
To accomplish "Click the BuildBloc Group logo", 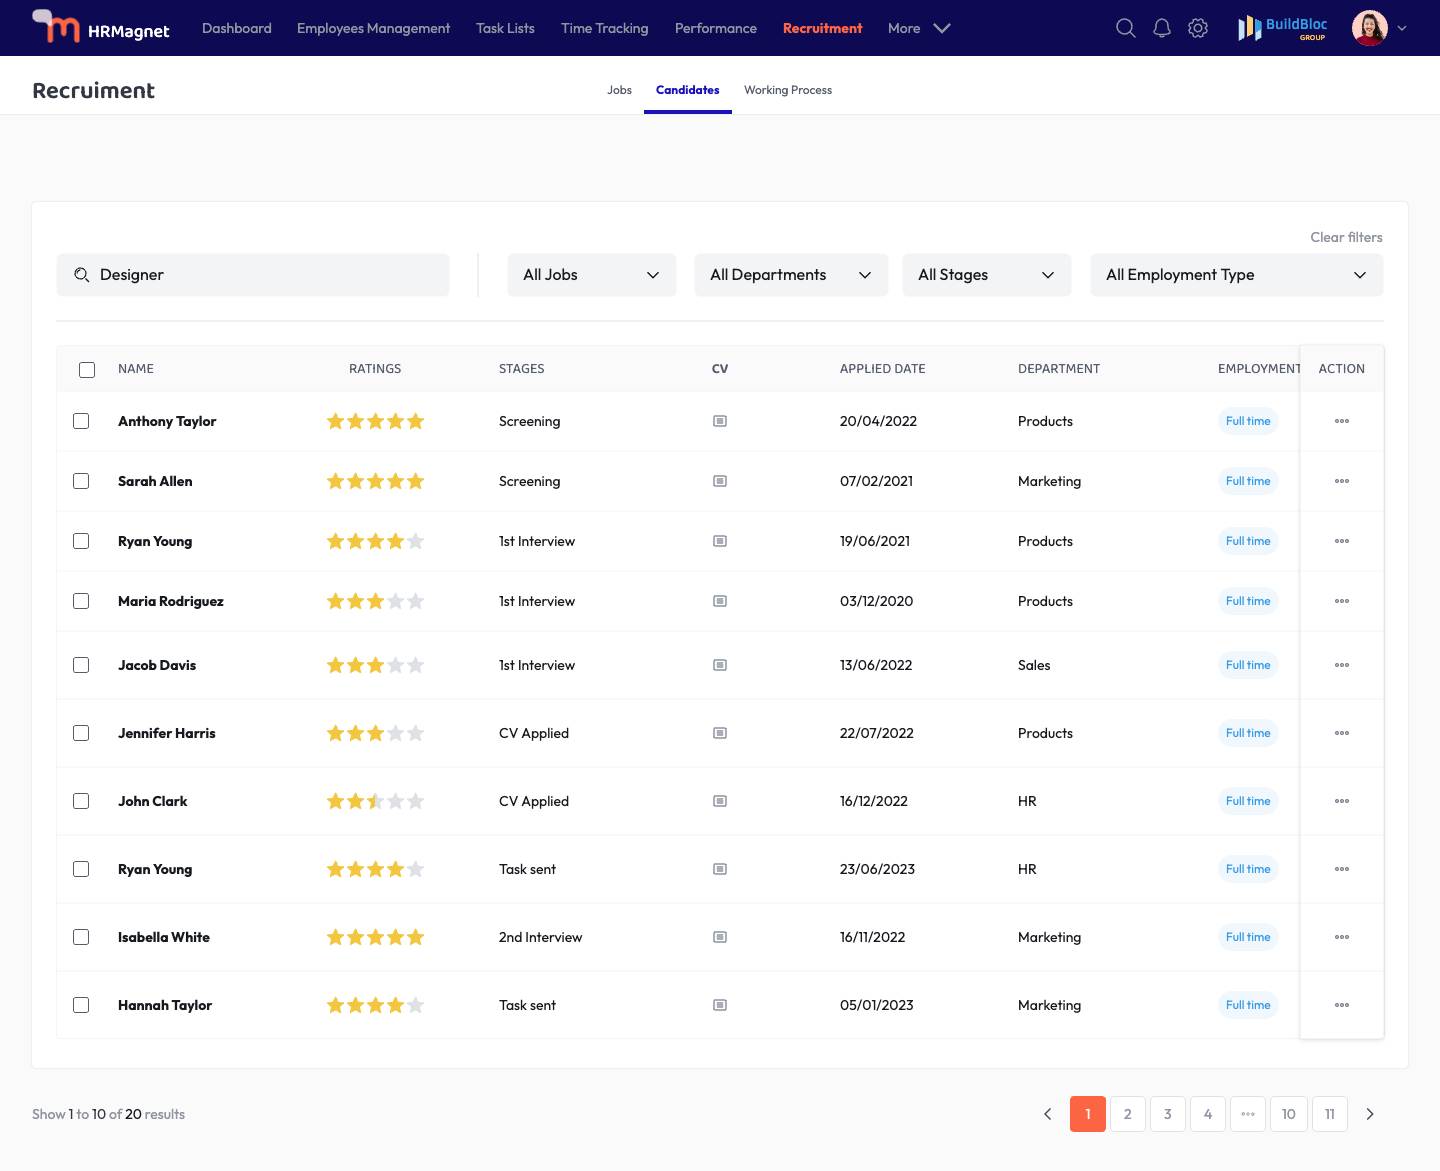I will click(x=1283, y=28).
